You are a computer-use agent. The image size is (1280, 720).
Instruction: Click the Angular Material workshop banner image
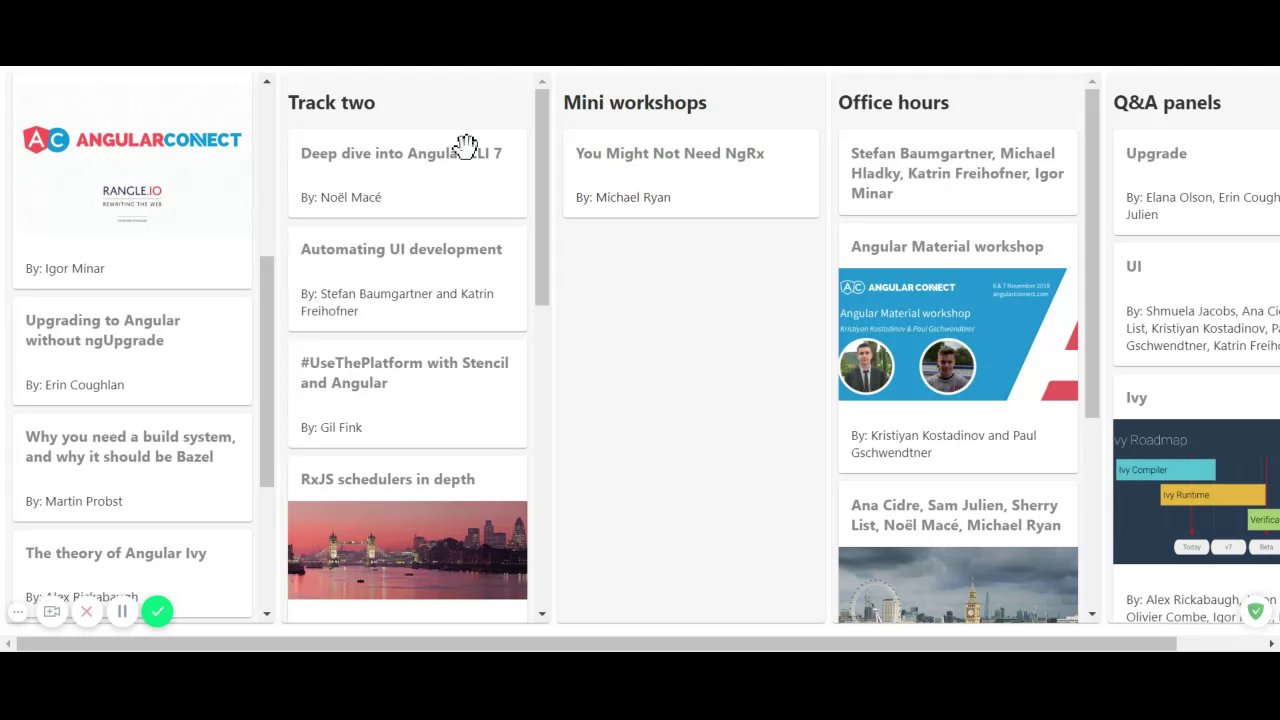click(958, 334)
